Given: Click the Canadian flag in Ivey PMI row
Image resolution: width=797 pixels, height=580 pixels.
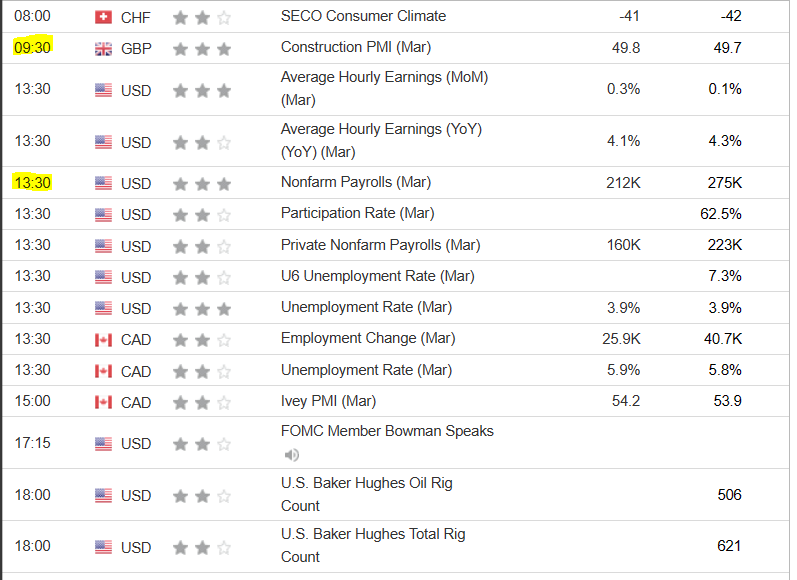Looking at the screenshot, I should pos(103,402).
